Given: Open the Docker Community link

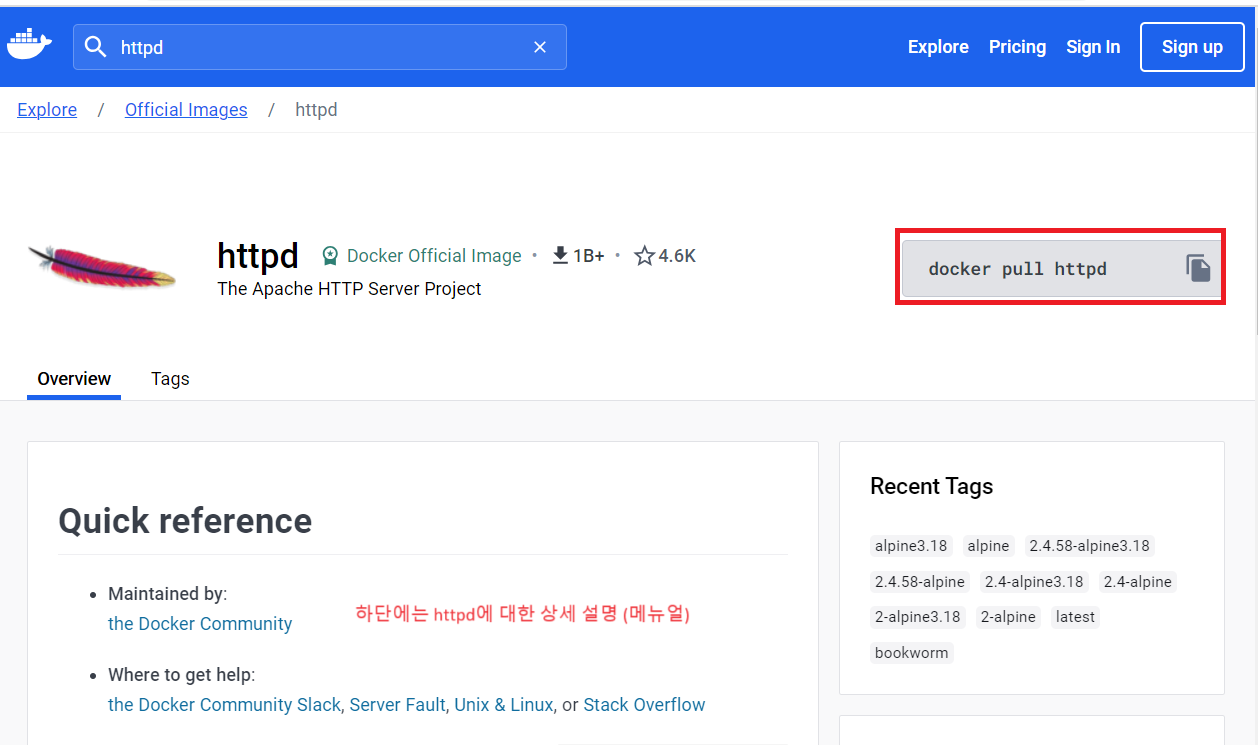Looking at the screenshot, I should click(200, 624).
